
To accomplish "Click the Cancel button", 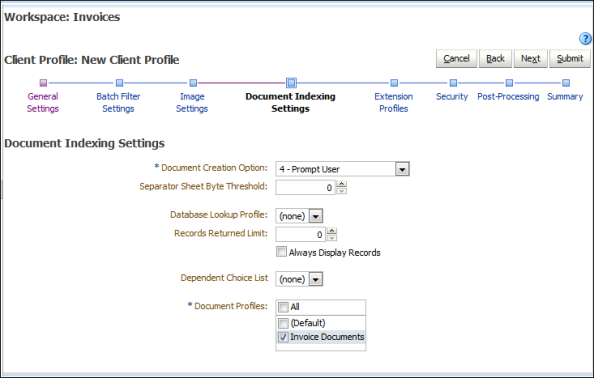I will click(456, 59).
